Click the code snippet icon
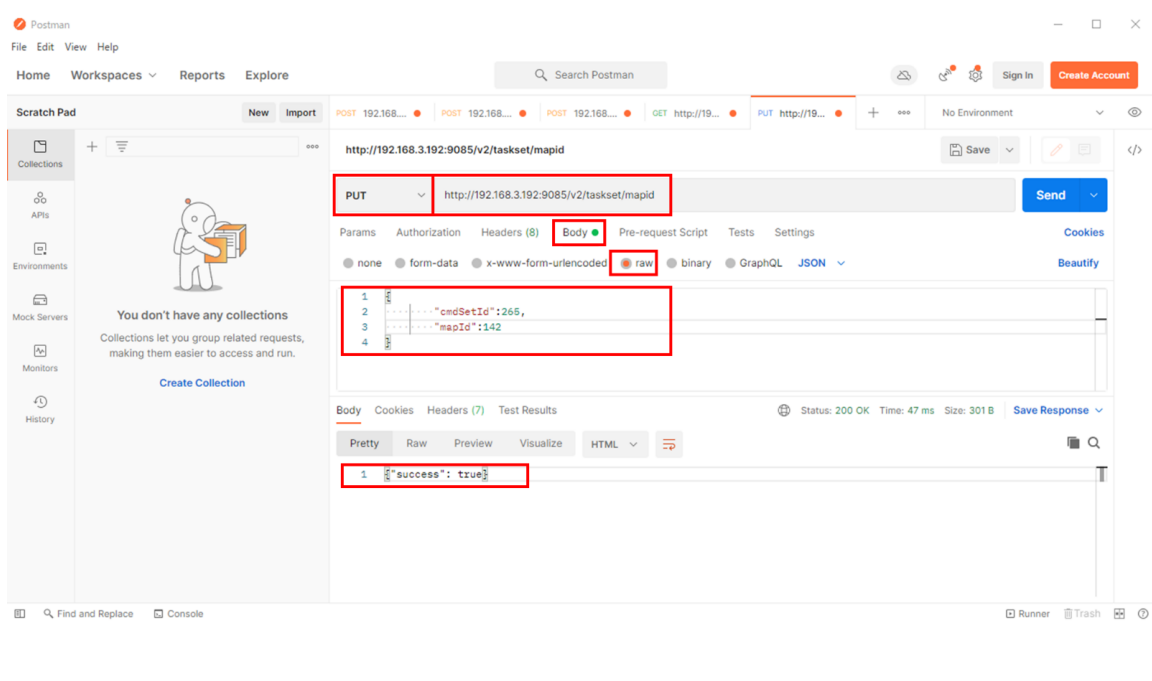 pos(1134,150)
